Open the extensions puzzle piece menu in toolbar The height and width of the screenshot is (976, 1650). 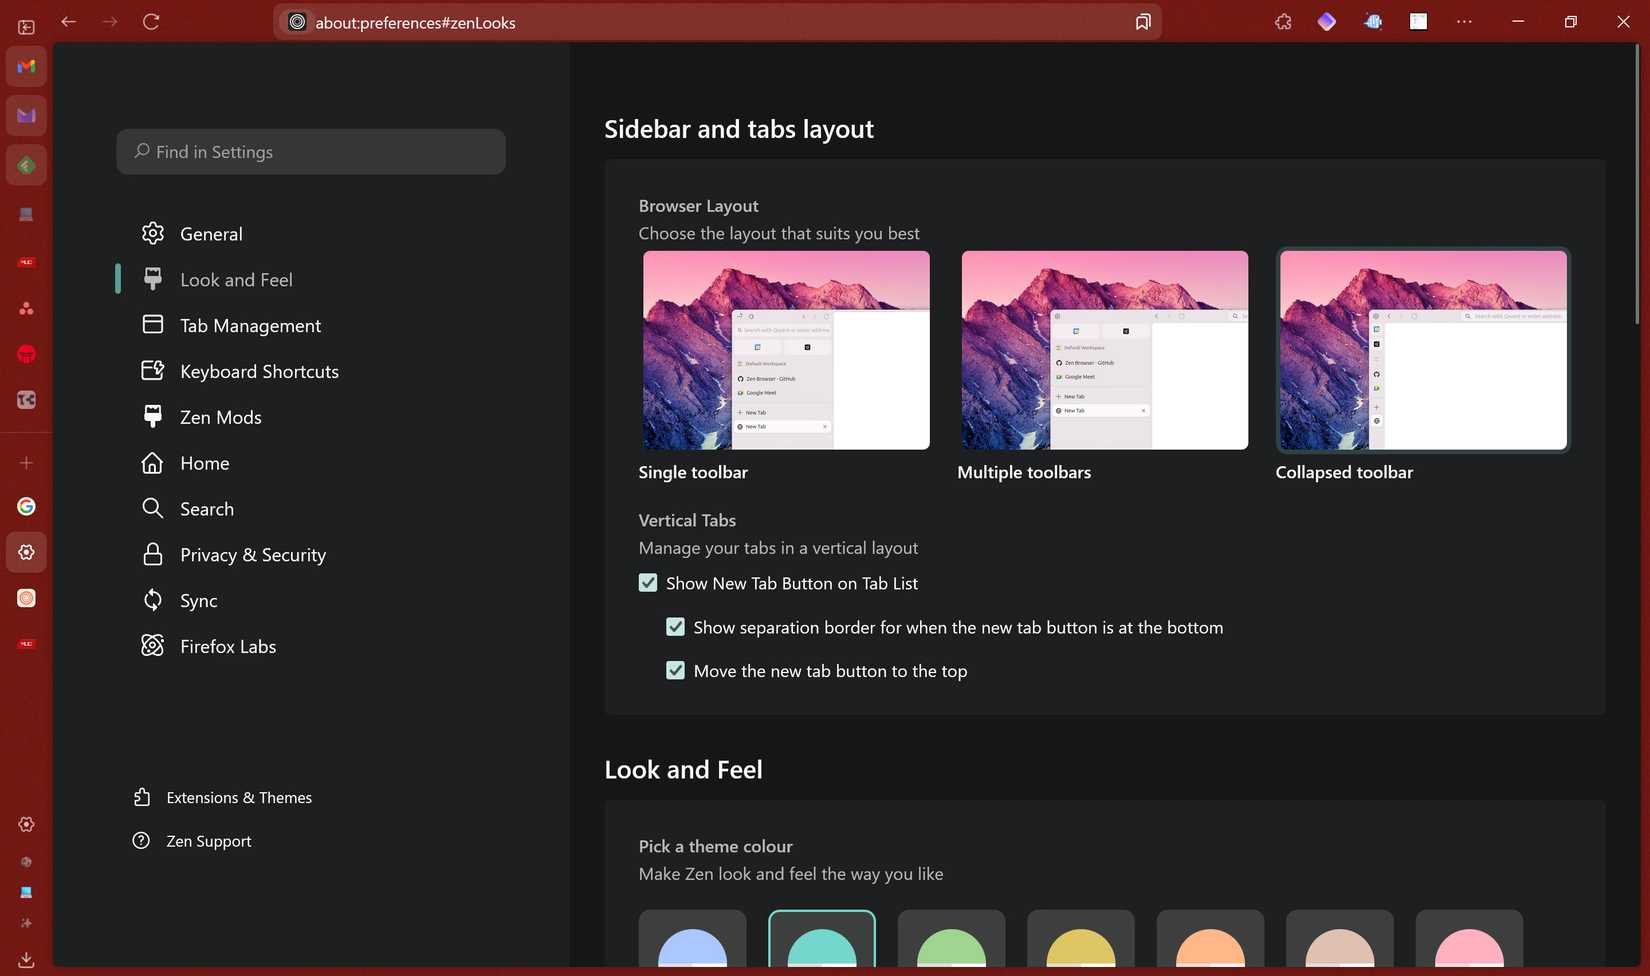pyautogui.click(x=1283, y=21)
